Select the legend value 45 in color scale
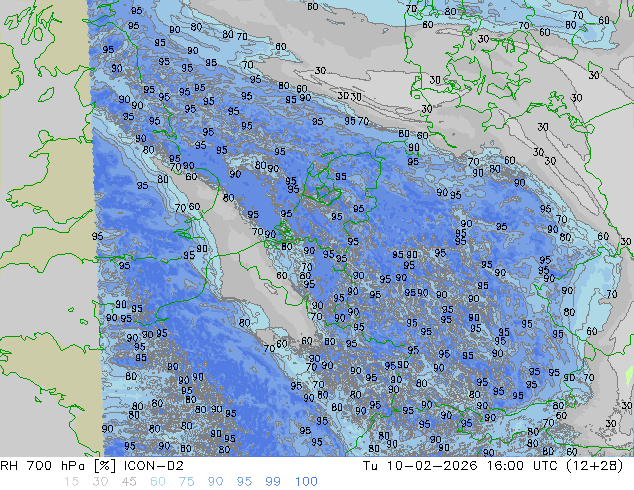The height and width of the screenshot is (490, 634). (129, 482)
